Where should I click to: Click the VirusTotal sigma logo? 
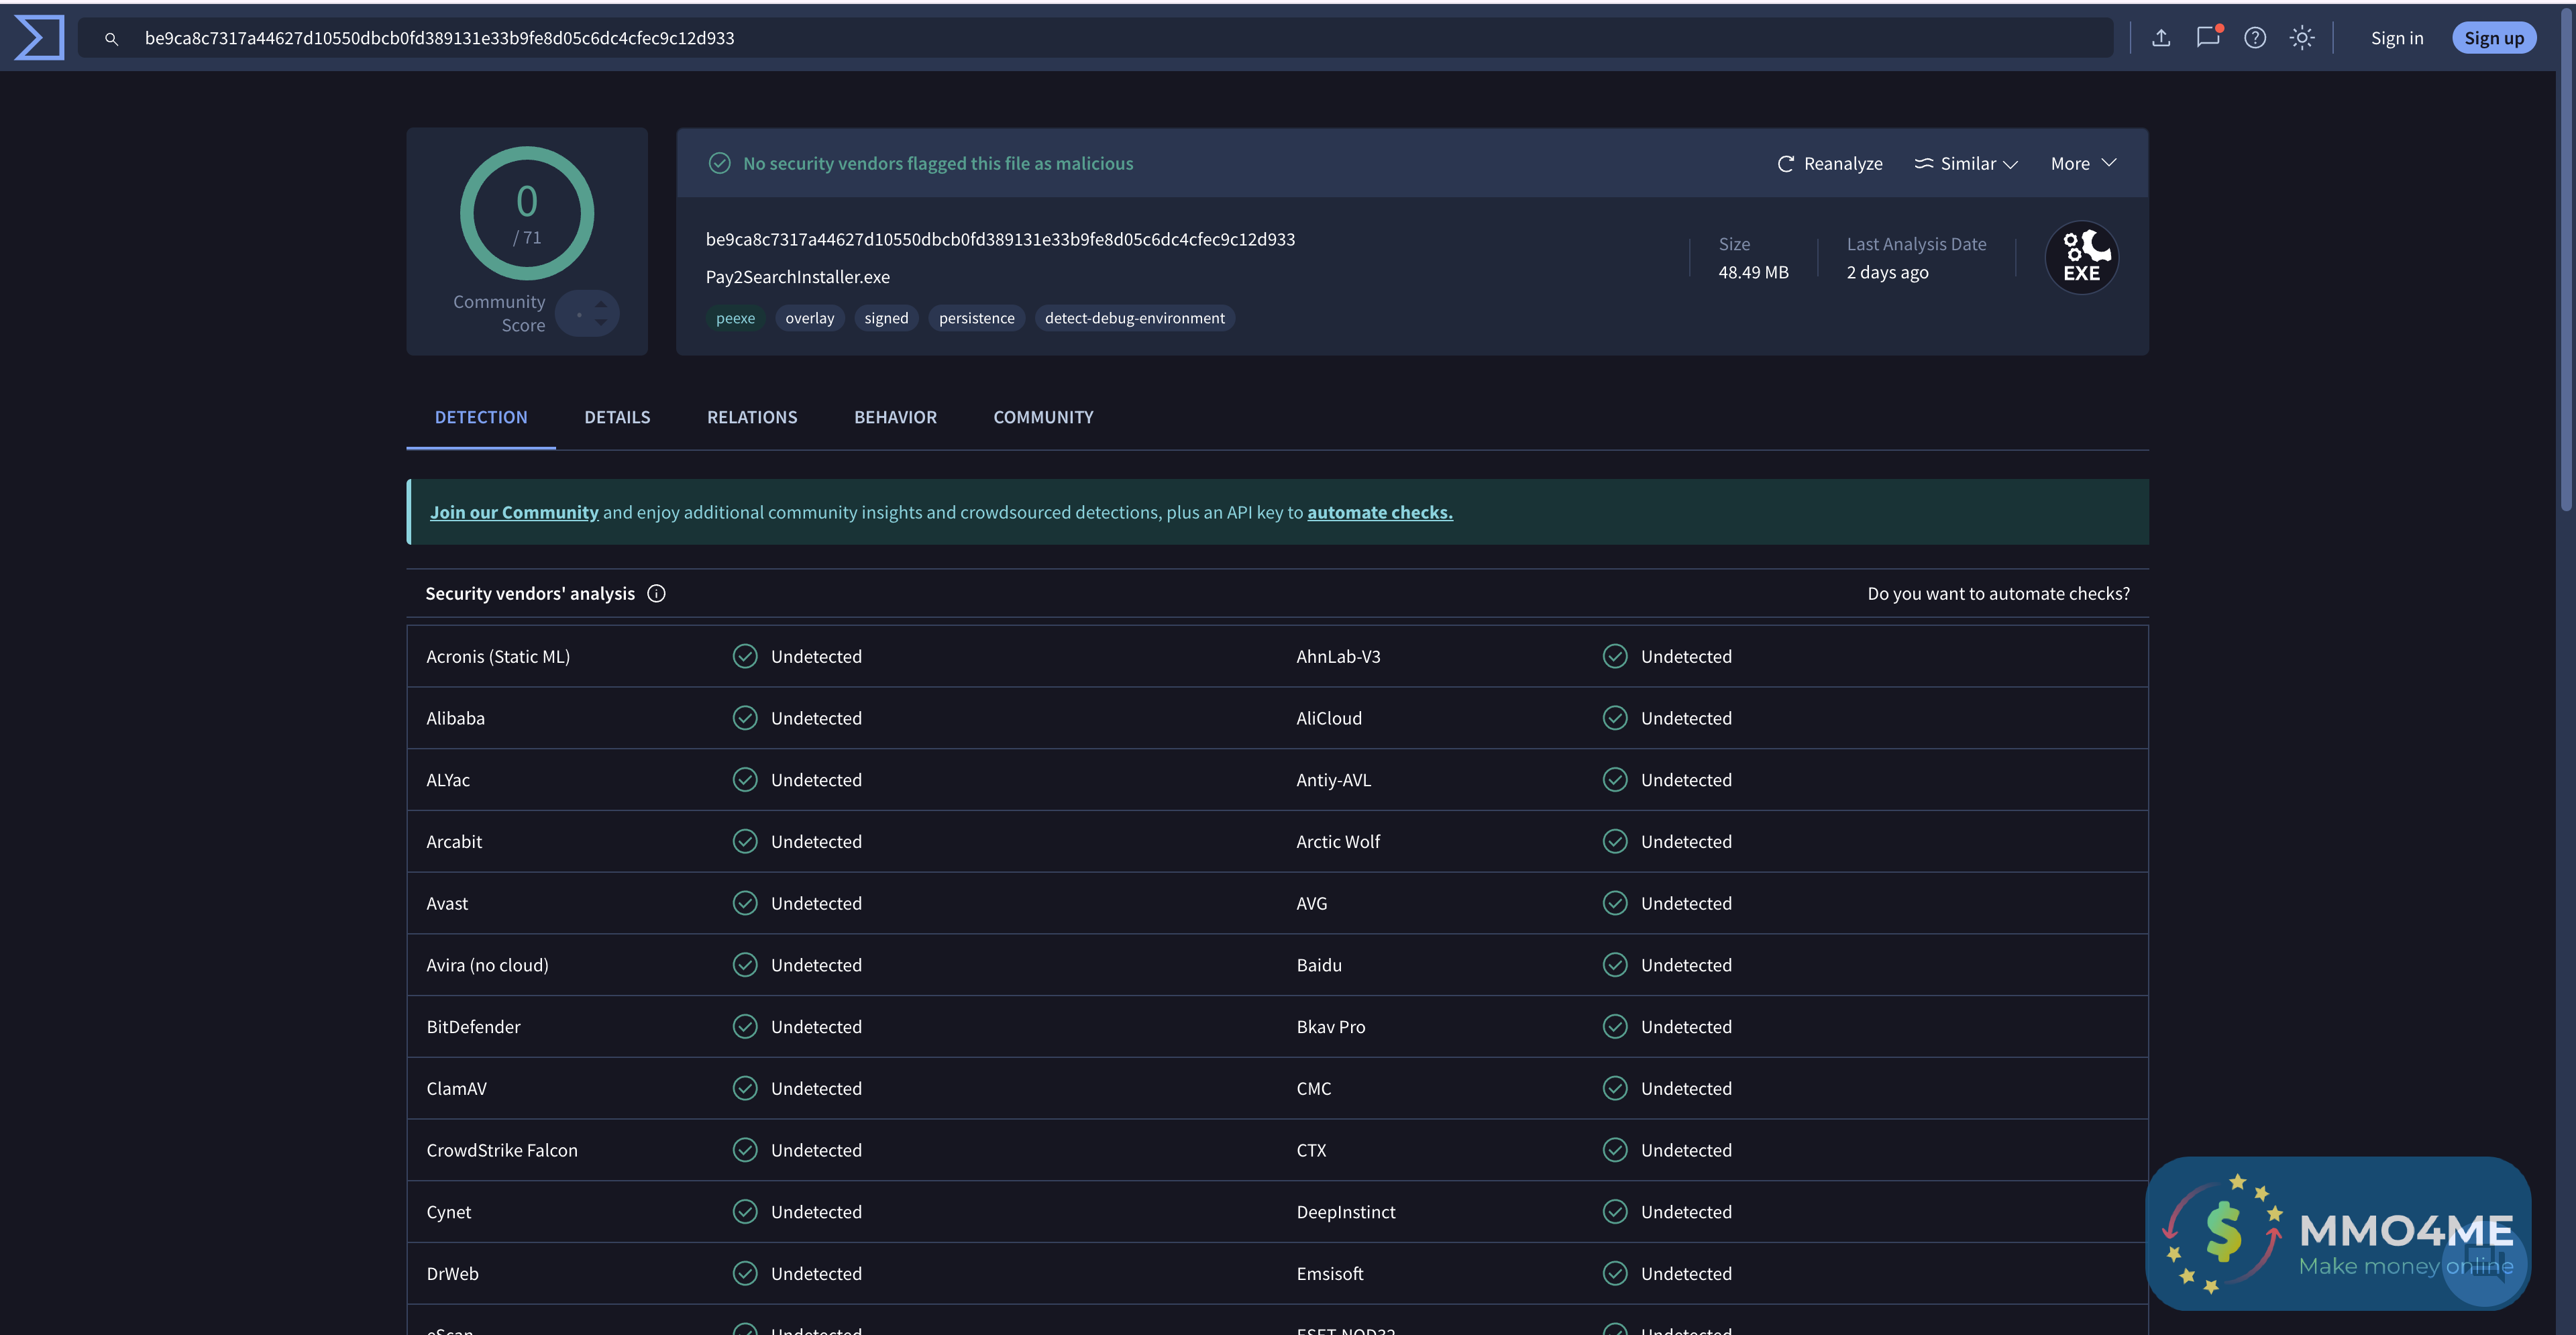click(x=39, y=37)
